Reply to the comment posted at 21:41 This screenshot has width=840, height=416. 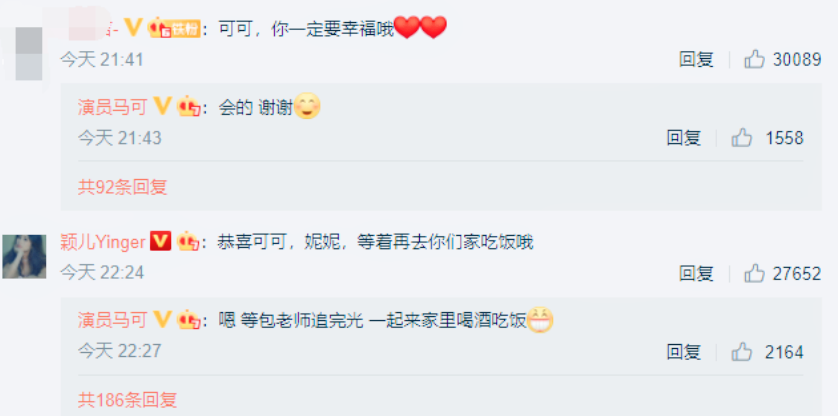pyautogui.click(x=696, y=59)
